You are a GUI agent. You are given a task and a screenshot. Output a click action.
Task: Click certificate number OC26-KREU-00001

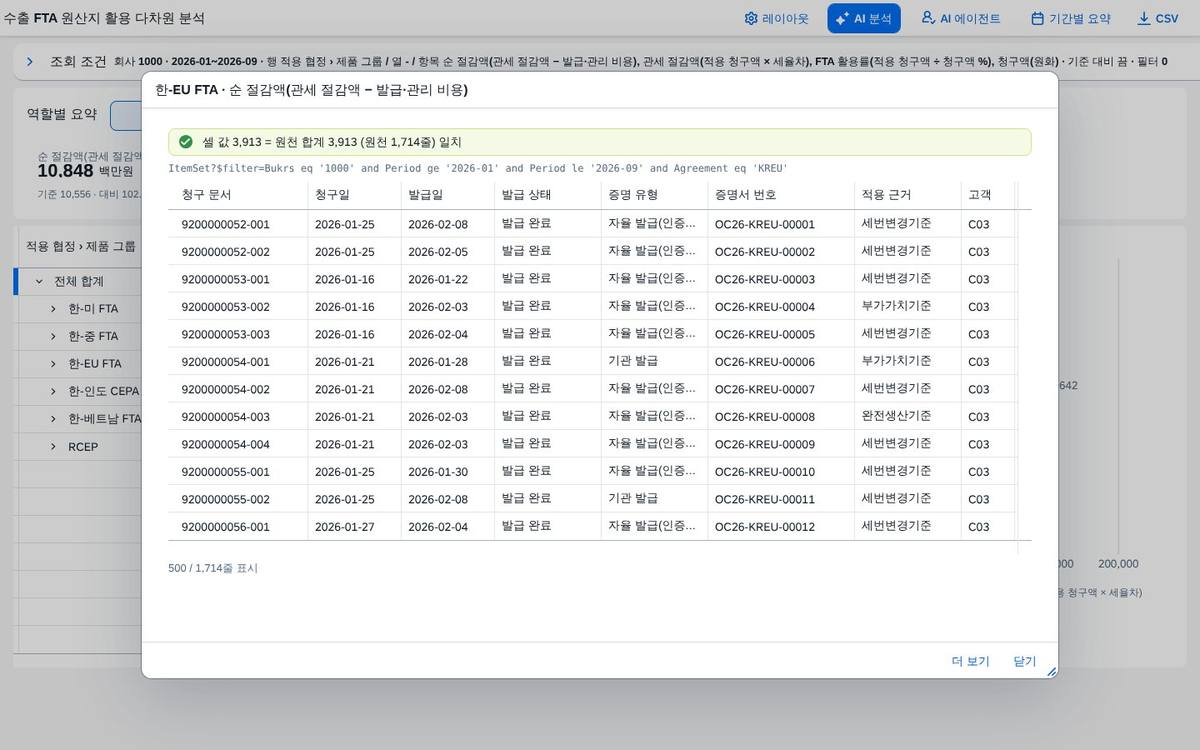click(765, 224)
